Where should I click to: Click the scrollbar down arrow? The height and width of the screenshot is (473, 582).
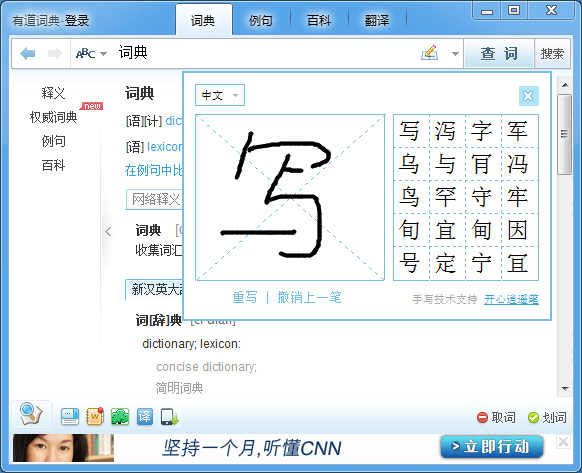565,389
